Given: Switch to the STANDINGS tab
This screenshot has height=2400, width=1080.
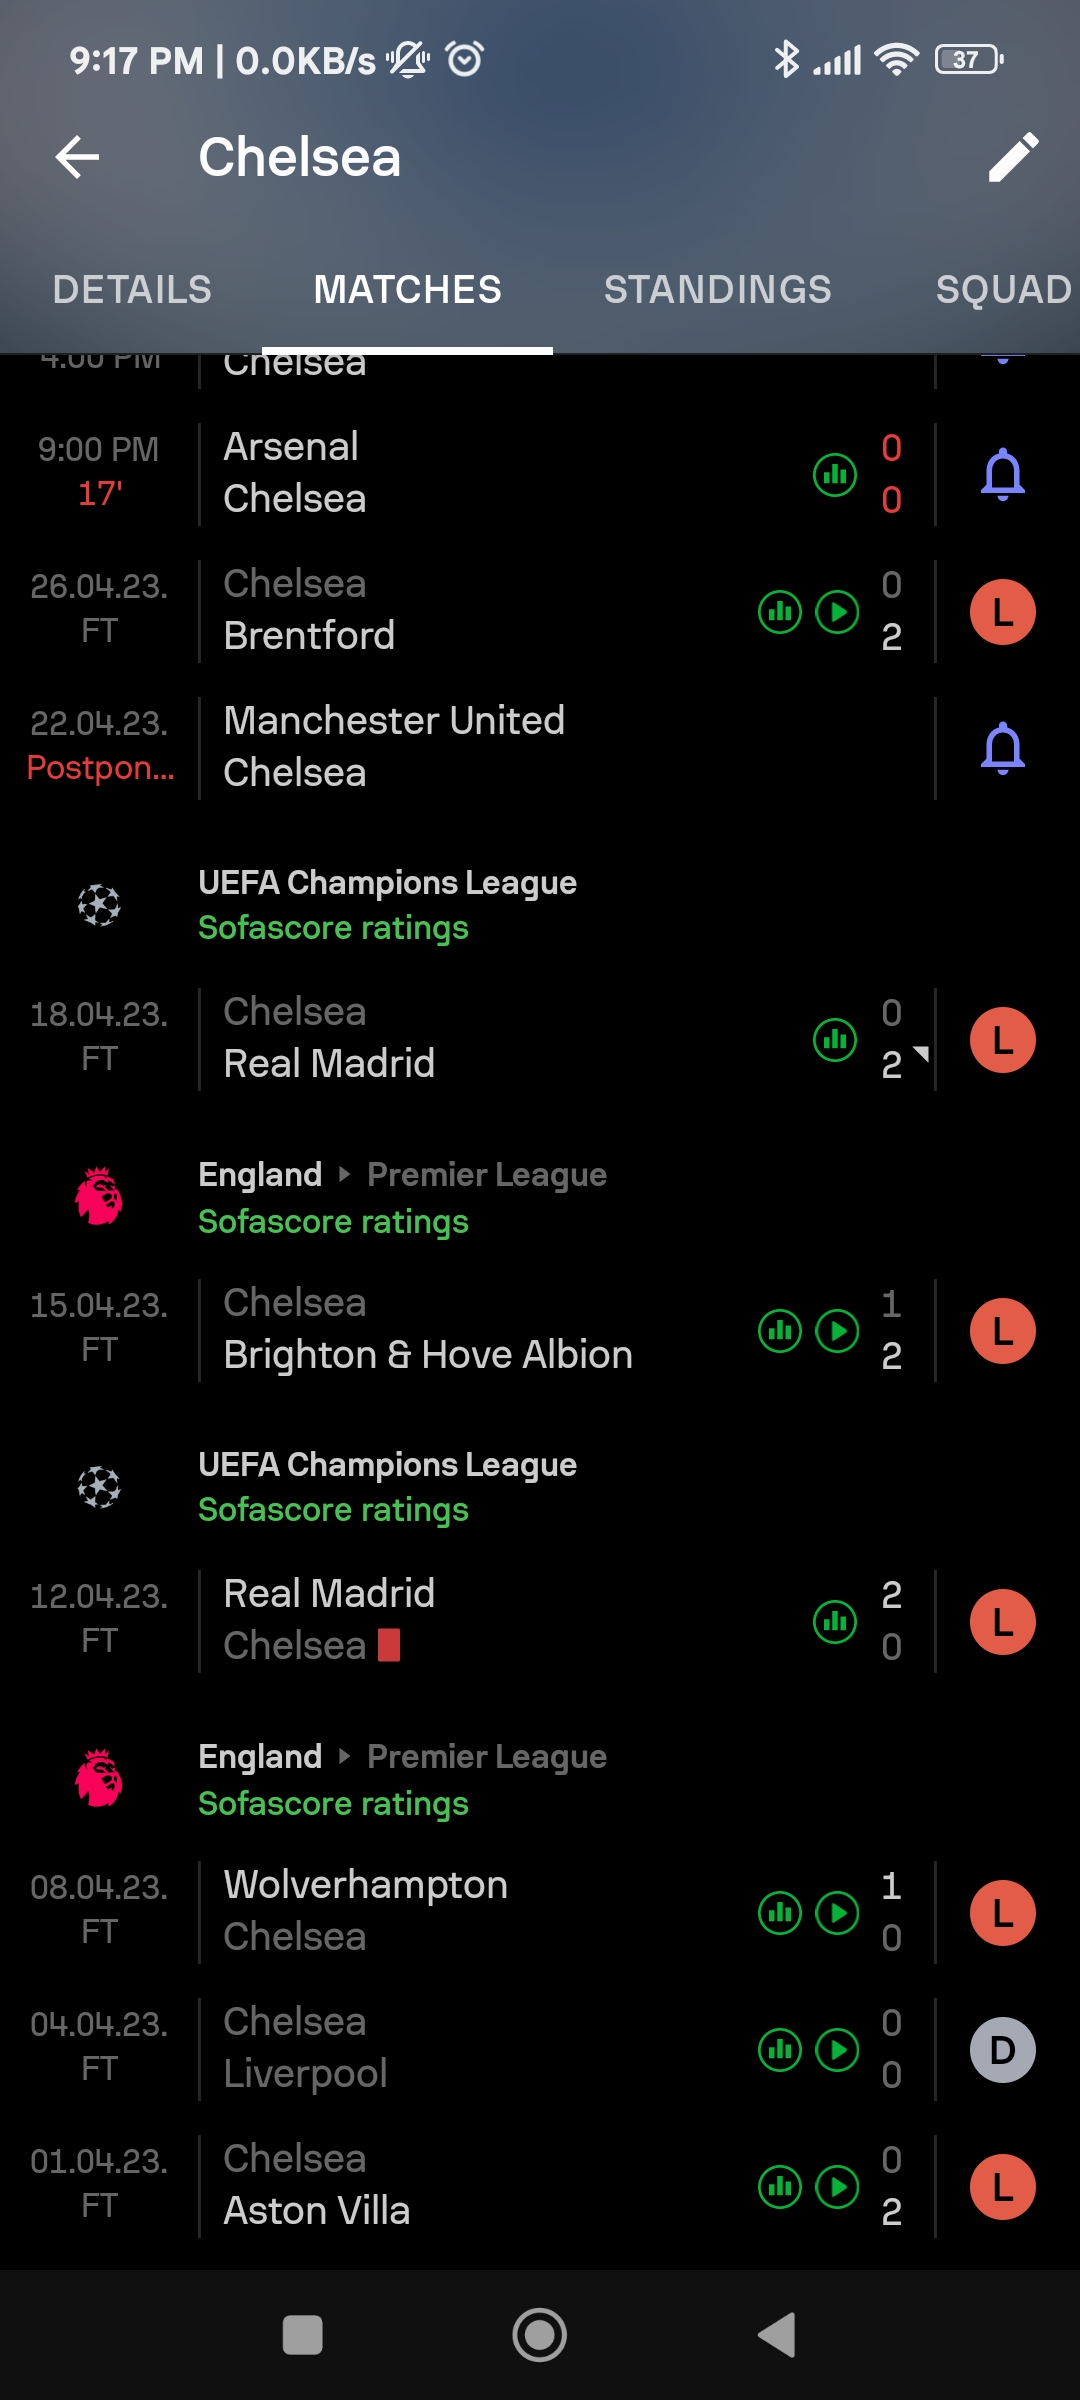Looking at the screenshot, I should 717,290.
